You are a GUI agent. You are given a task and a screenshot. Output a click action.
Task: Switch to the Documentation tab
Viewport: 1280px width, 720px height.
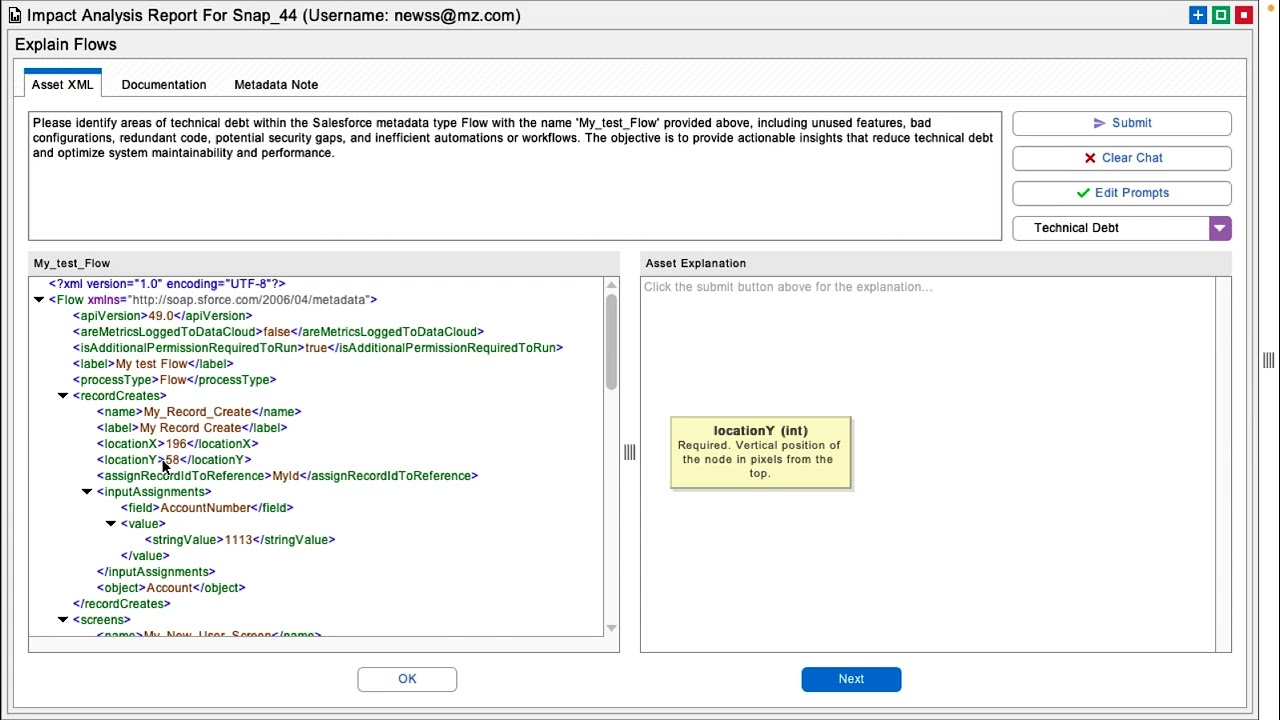click(164, 85)
